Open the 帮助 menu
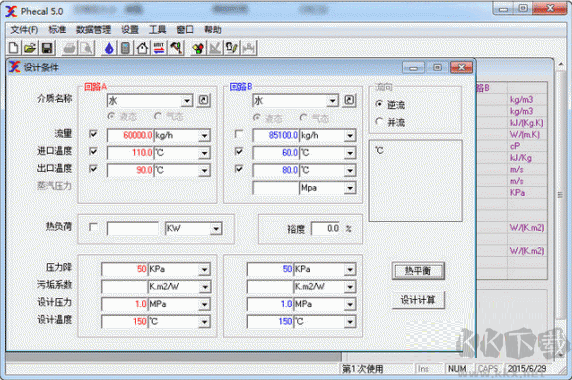572x380 pixels. coord(213,30)
